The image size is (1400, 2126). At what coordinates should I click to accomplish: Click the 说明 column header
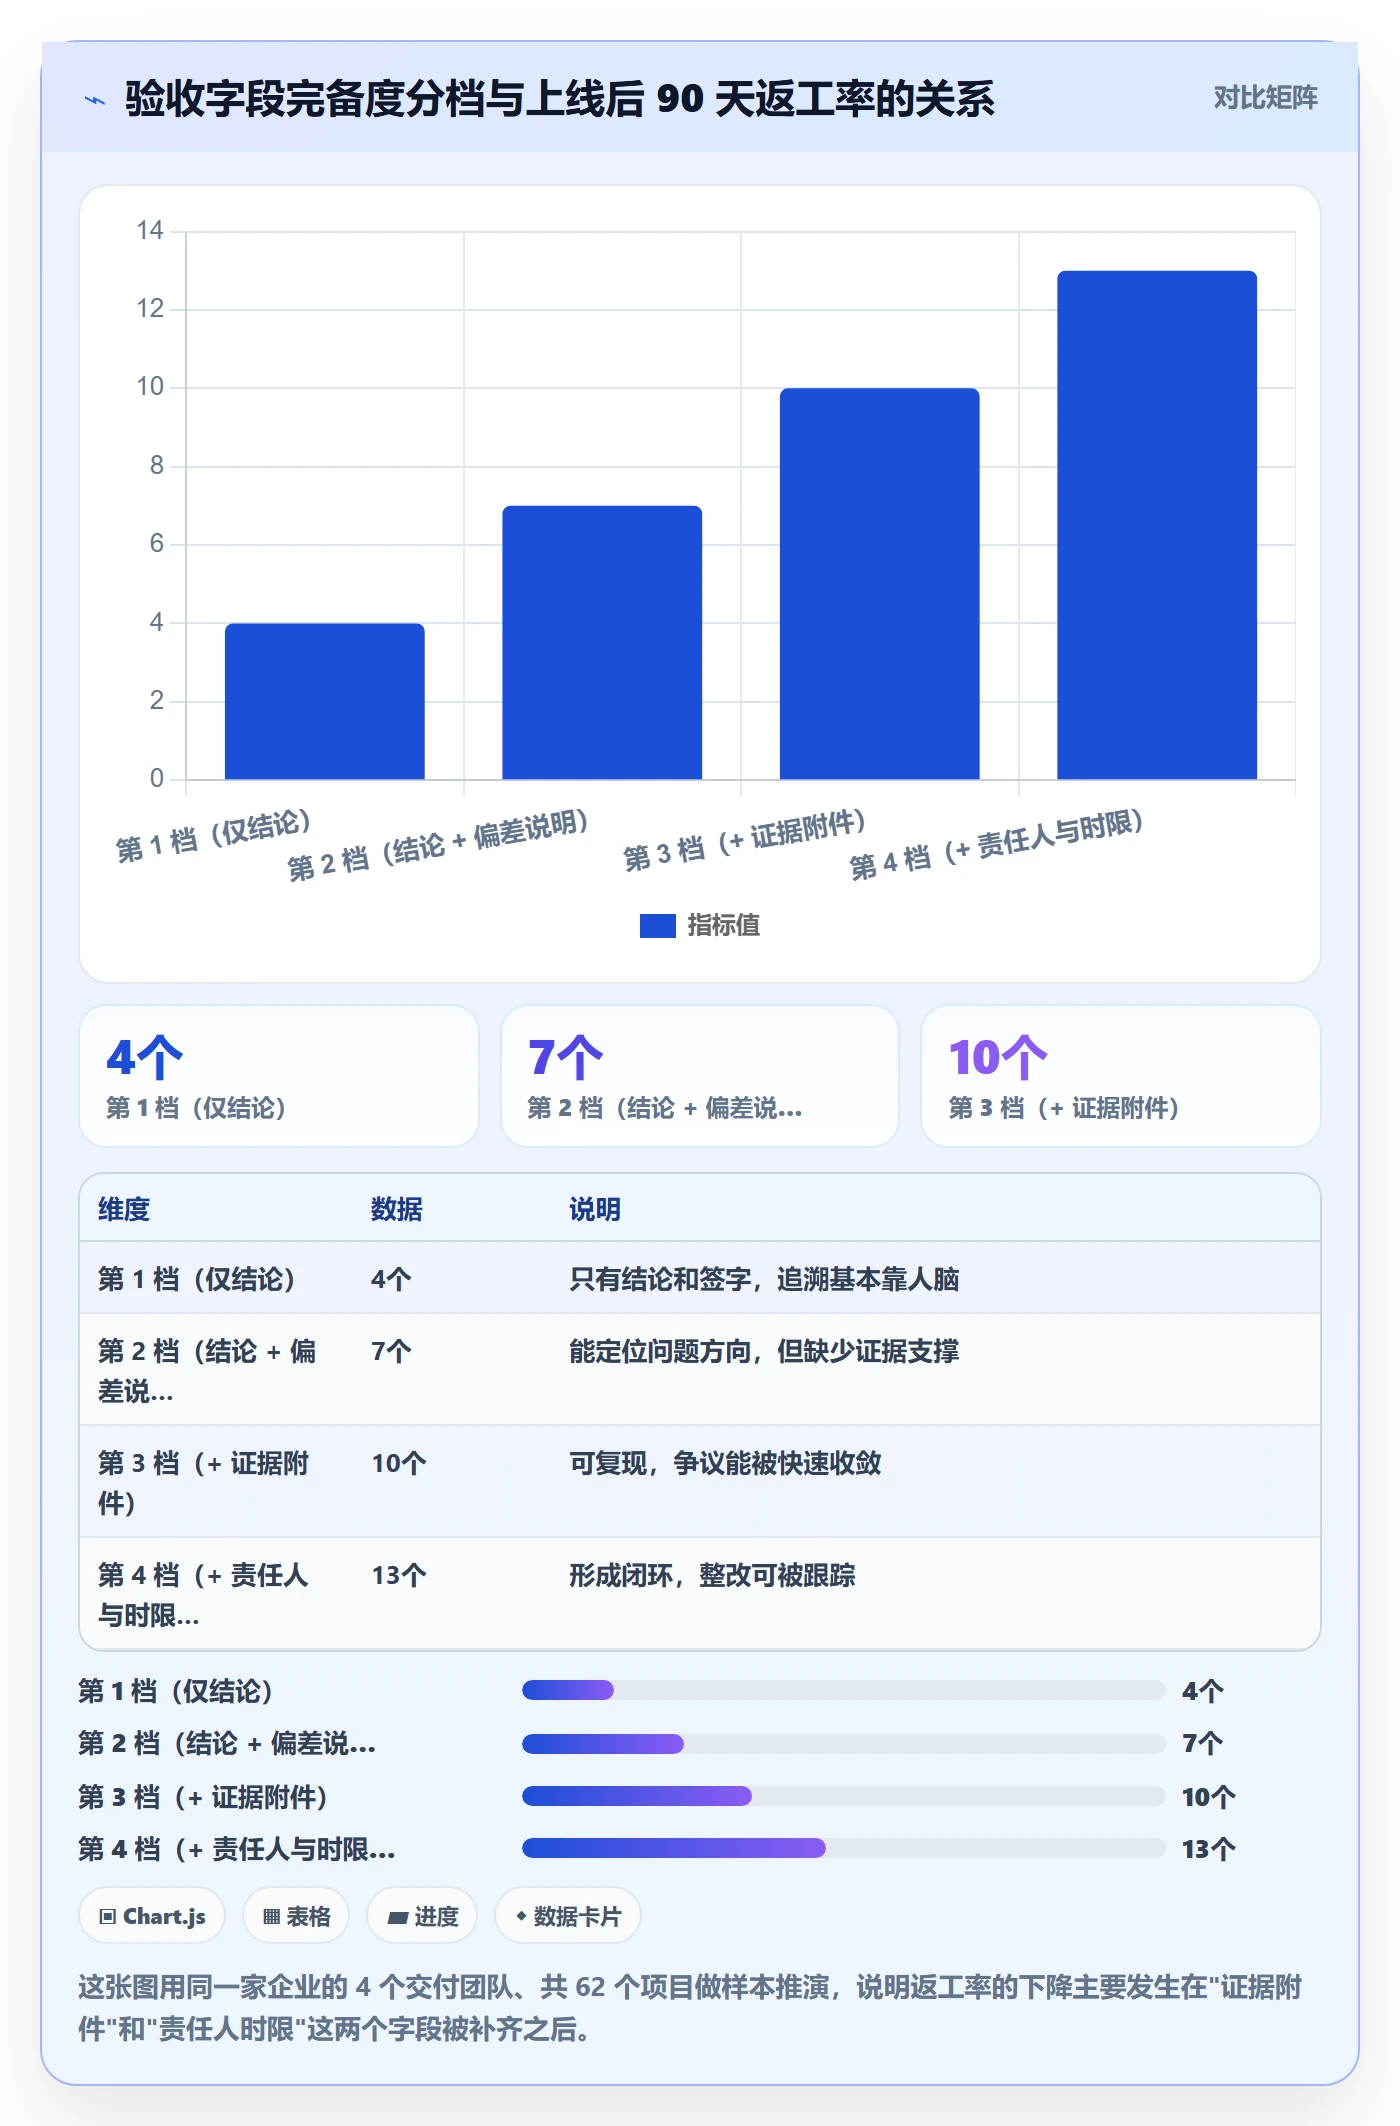point(595,1209)
